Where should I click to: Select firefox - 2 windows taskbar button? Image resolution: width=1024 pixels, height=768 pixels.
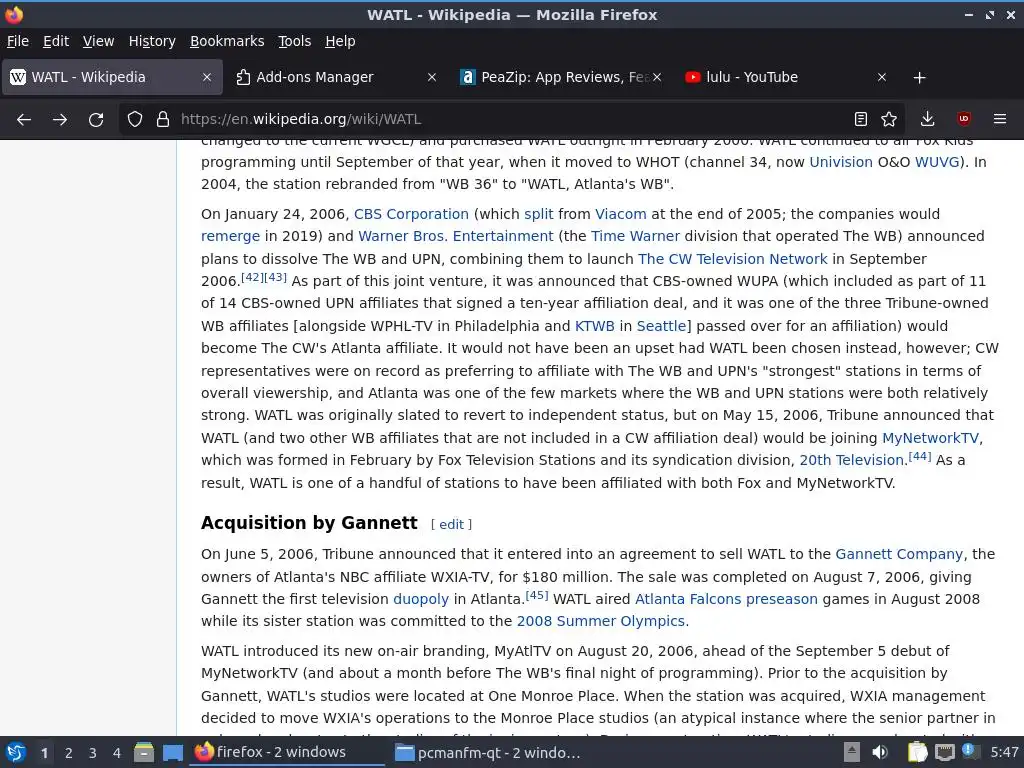(287, 752)
